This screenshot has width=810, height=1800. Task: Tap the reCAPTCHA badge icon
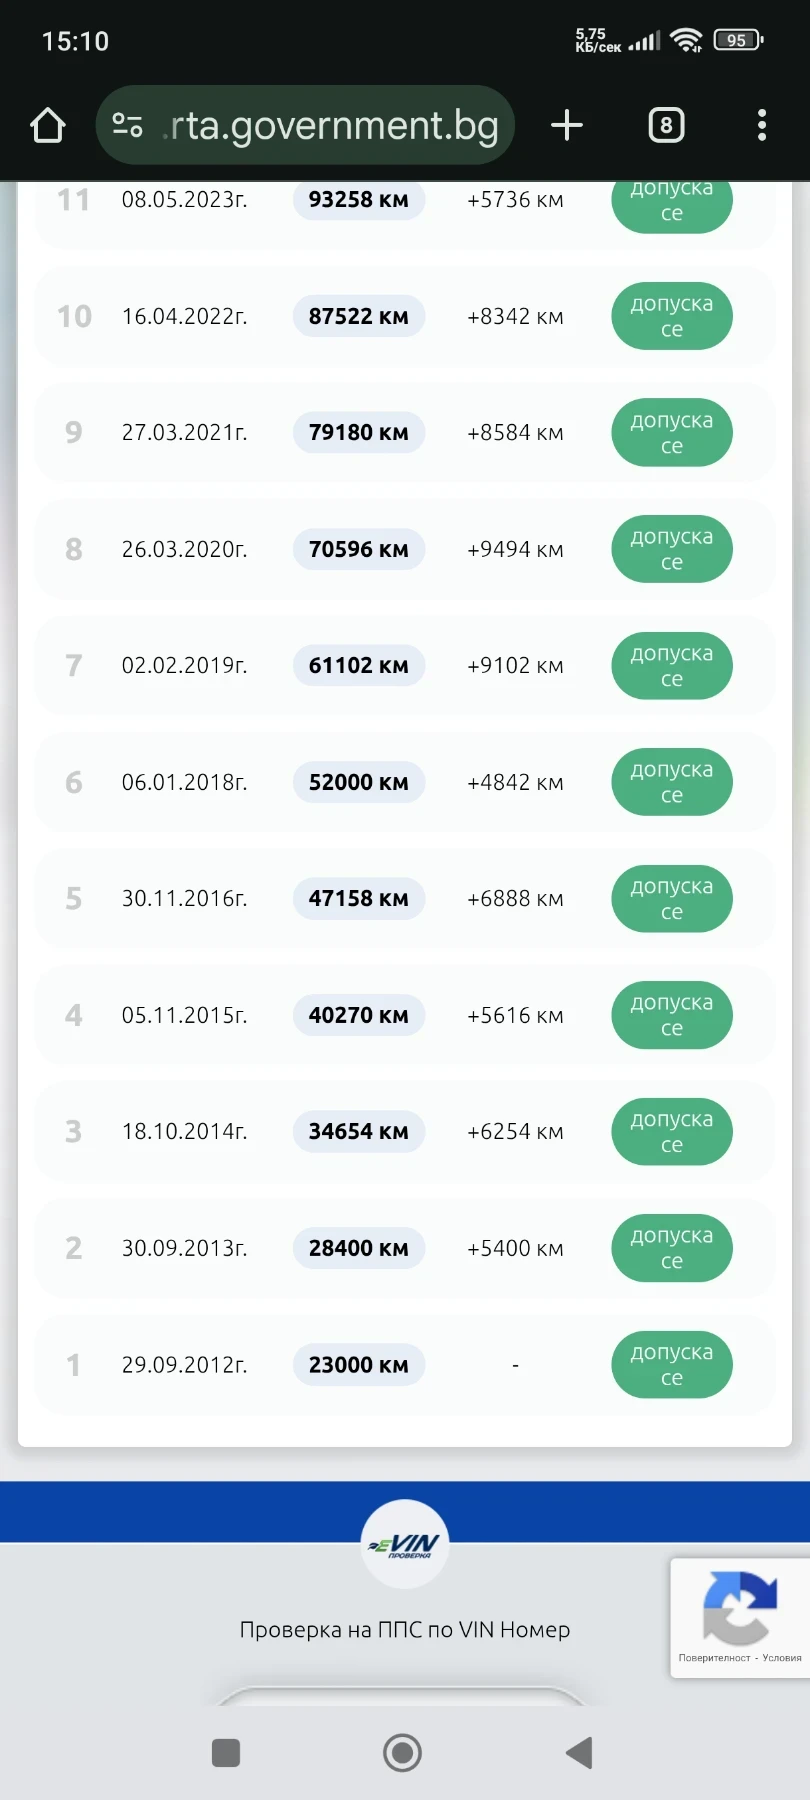pyautogui.click(x=739, y=1607)
